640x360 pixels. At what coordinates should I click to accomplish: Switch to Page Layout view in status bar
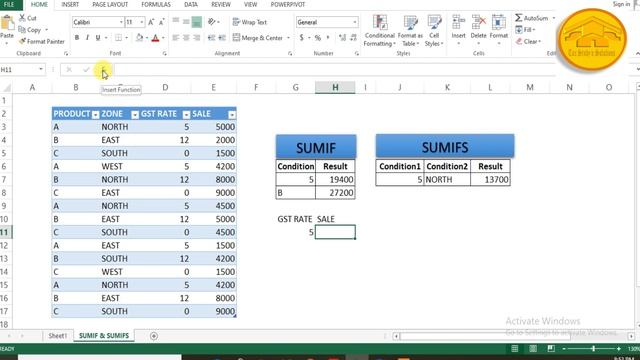pos(533,348)
